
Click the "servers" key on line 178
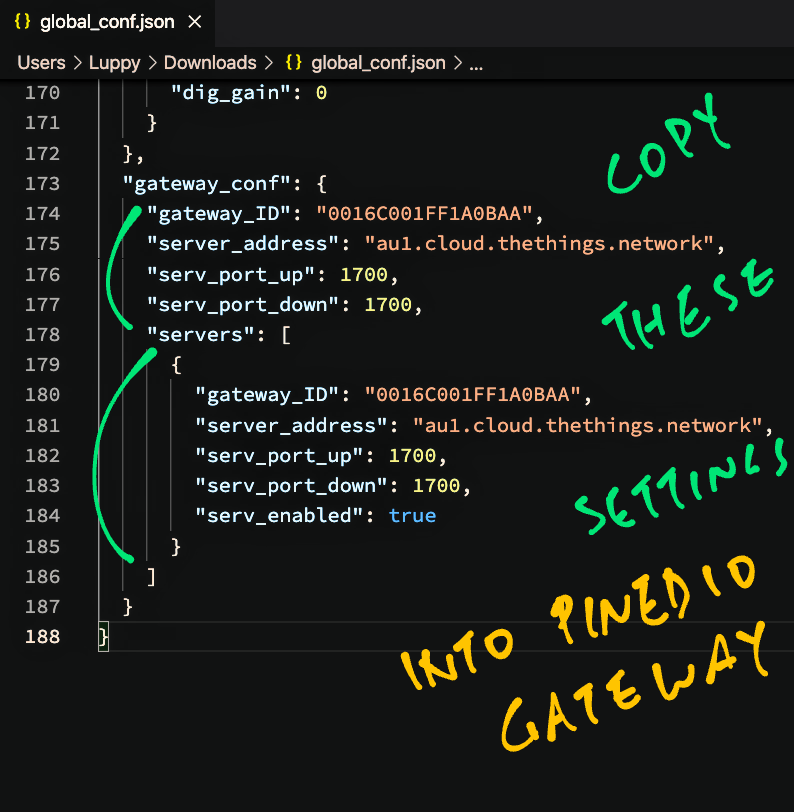[x=196, y=335]
